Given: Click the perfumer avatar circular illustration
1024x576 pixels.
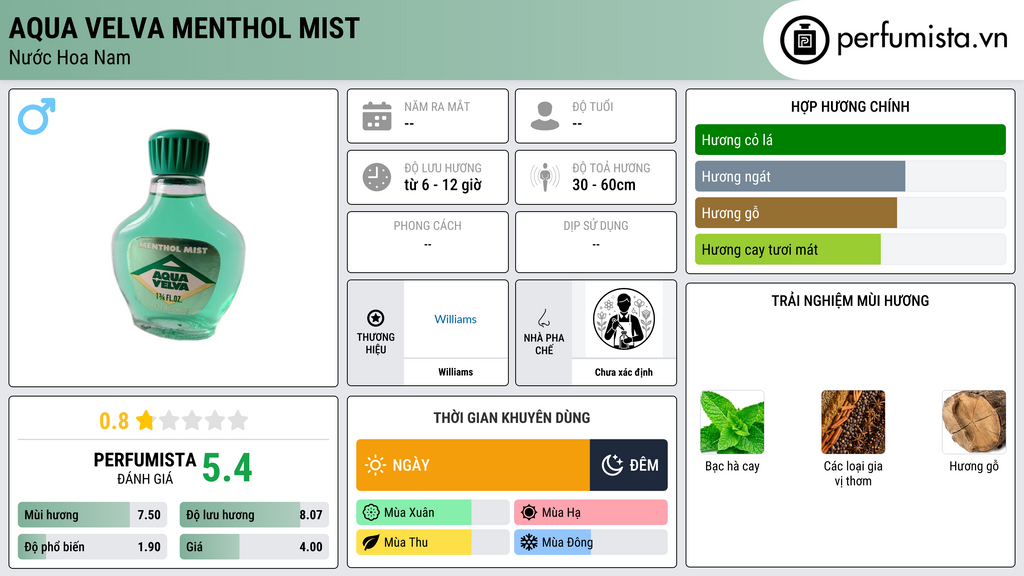Looking at the screenshot, I should [624, 319].
